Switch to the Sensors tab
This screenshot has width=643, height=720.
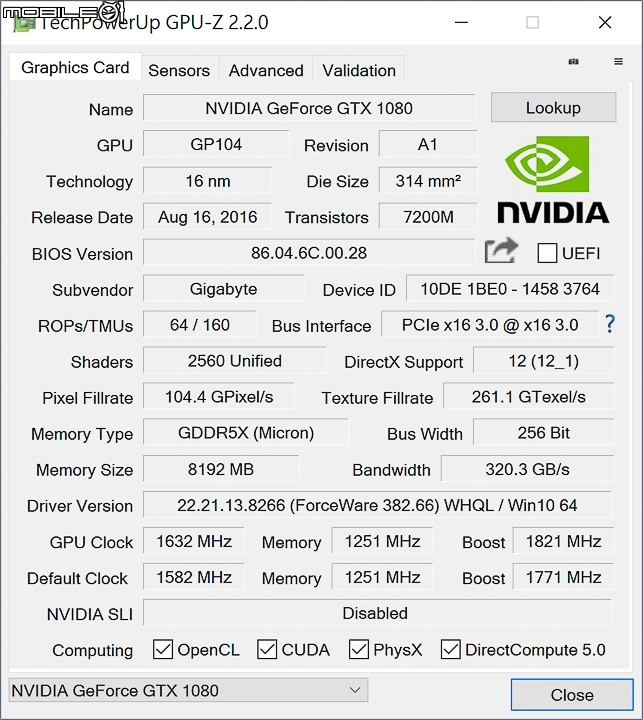coord(179,70)
